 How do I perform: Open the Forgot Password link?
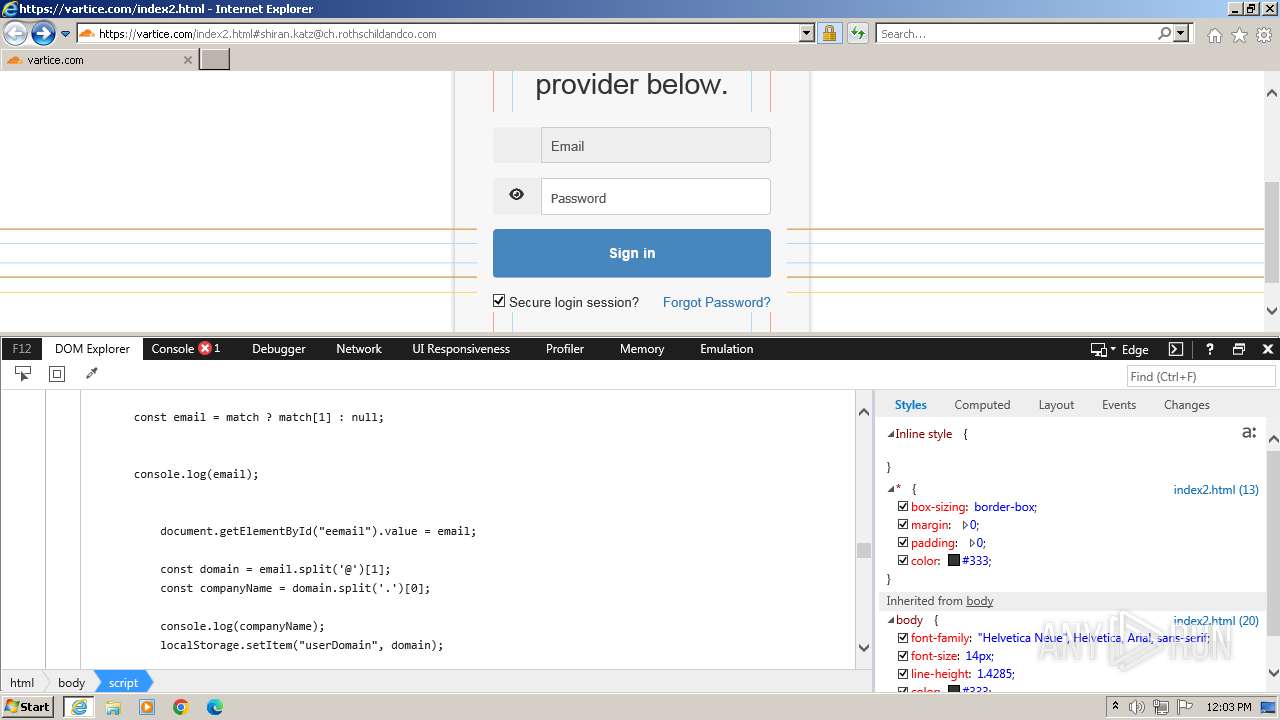(716, 302)
